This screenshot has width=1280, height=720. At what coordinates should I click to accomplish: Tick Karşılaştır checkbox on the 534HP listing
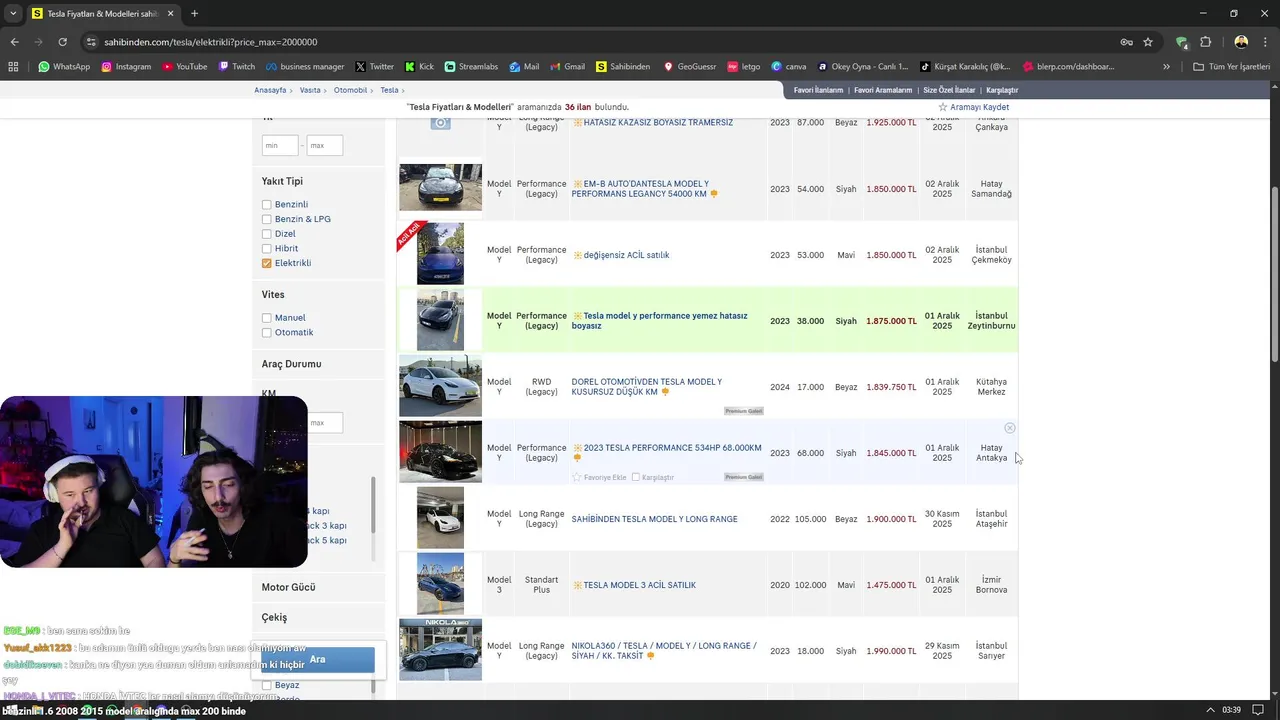(x=636, y=477)
